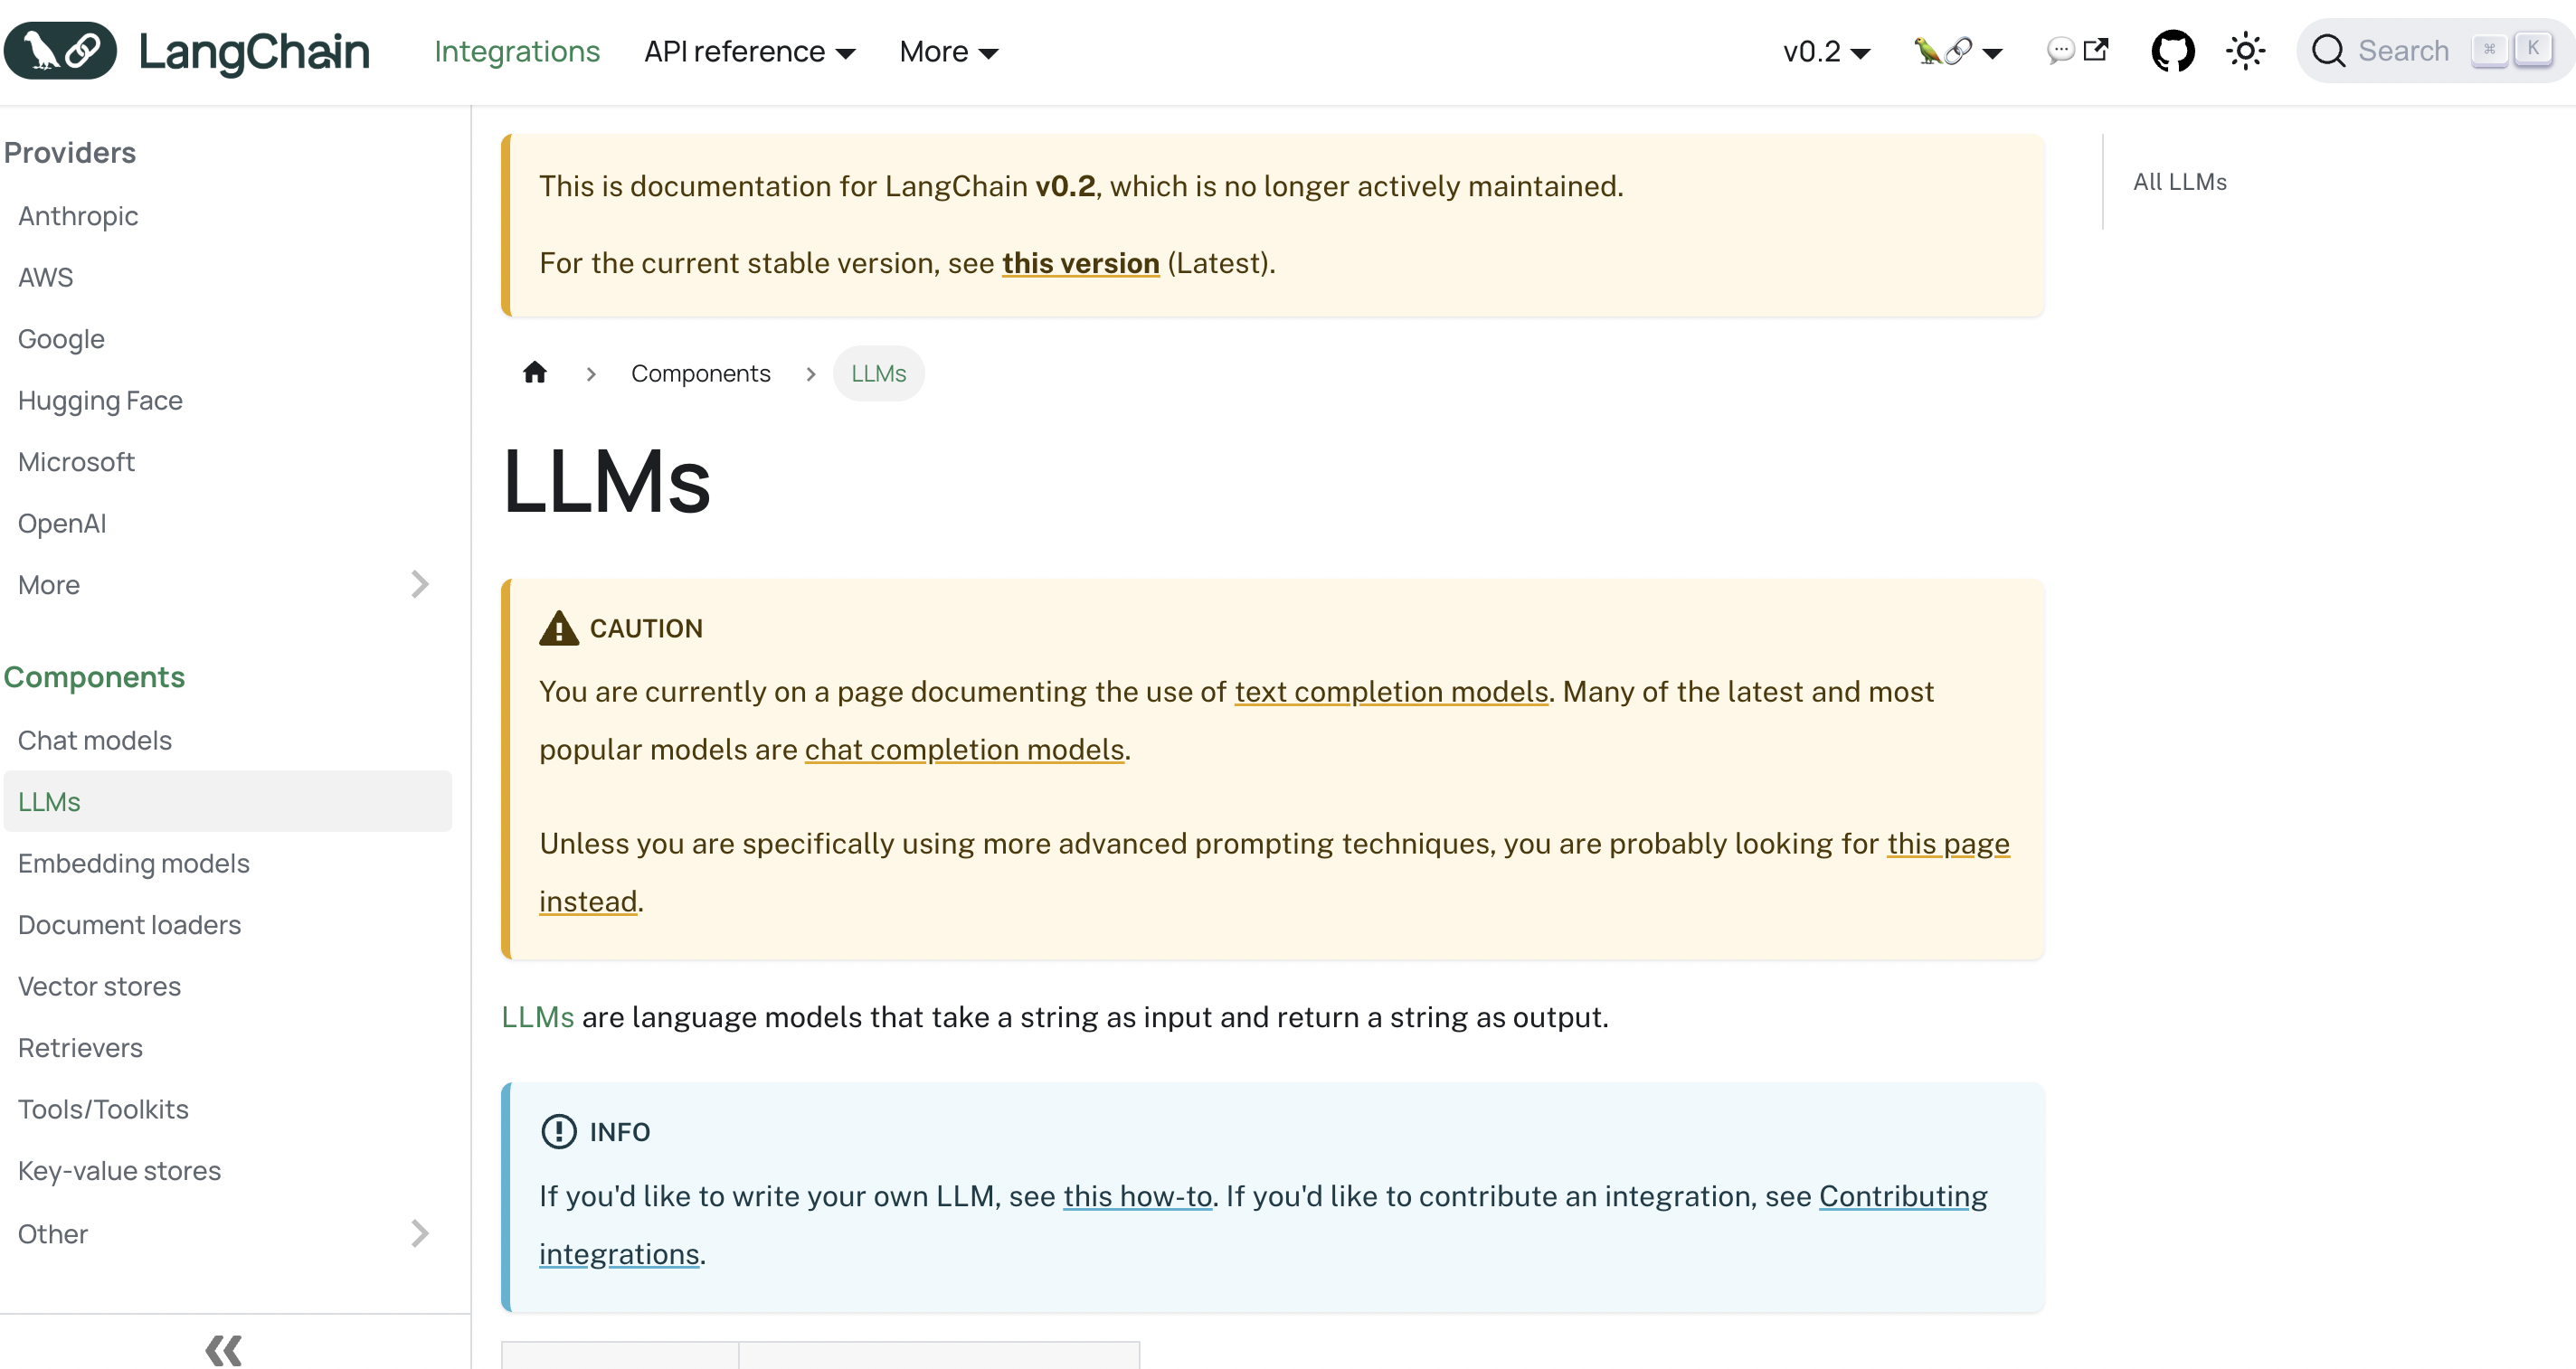This screenshot has width=2576, height=1369.
Task: Toggle light/dark mode sun icon
Action: pyautogui.click(x=2245, y=51)
